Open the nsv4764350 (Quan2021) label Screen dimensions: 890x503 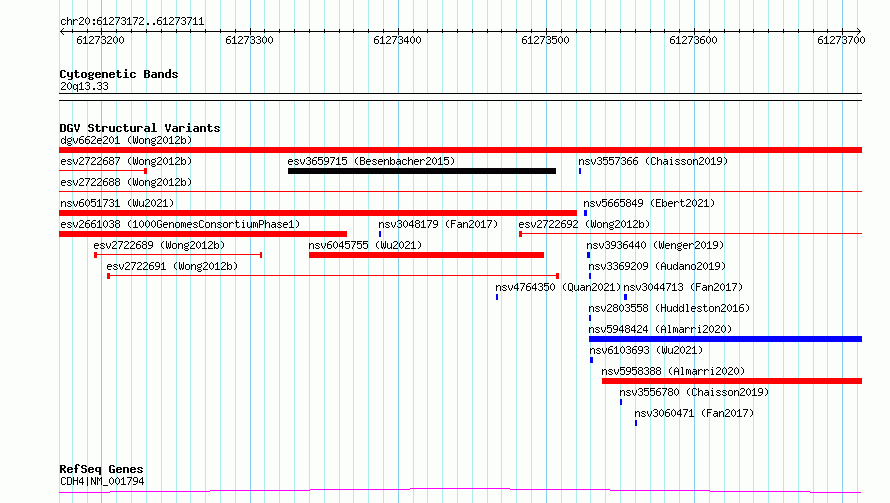tap(558, 287)
